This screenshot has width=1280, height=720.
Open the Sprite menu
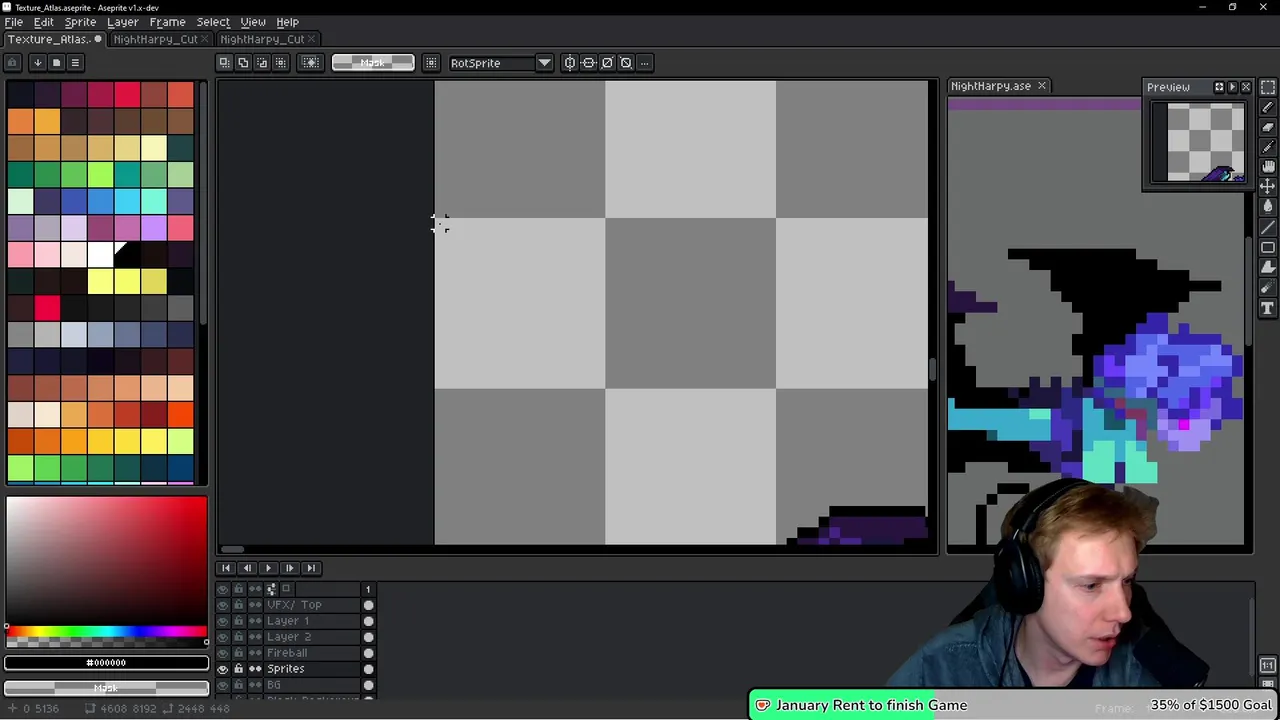[80, 22]
